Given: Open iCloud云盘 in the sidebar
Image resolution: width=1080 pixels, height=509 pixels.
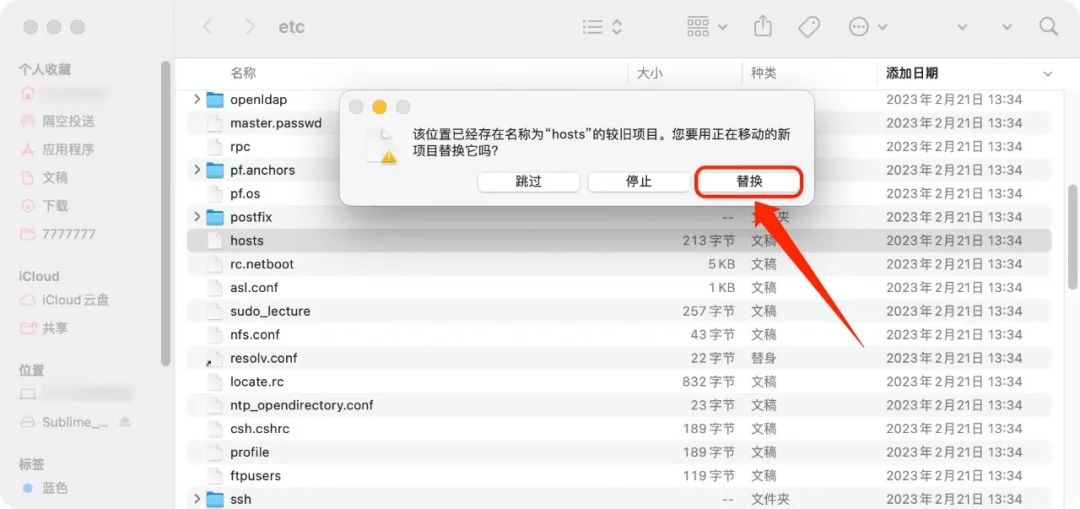Looking at the screenshot, I should tap(76, 300).
